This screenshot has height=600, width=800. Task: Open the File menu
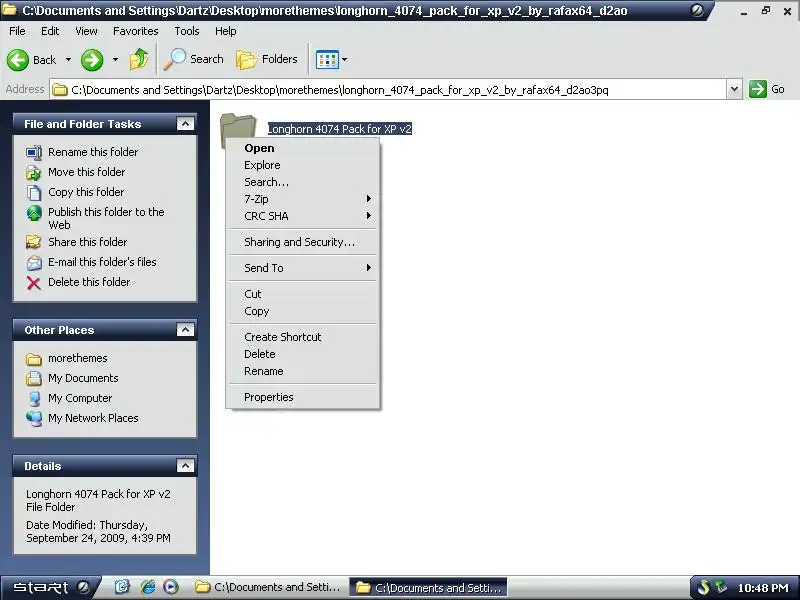click(17, 31)
